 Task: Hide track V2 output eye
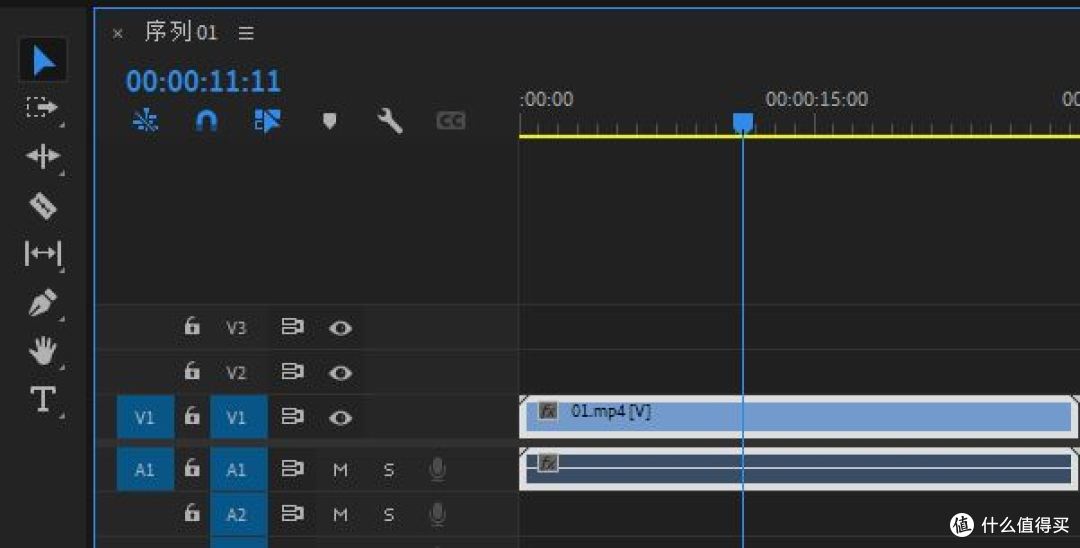(x=340, y=372)
